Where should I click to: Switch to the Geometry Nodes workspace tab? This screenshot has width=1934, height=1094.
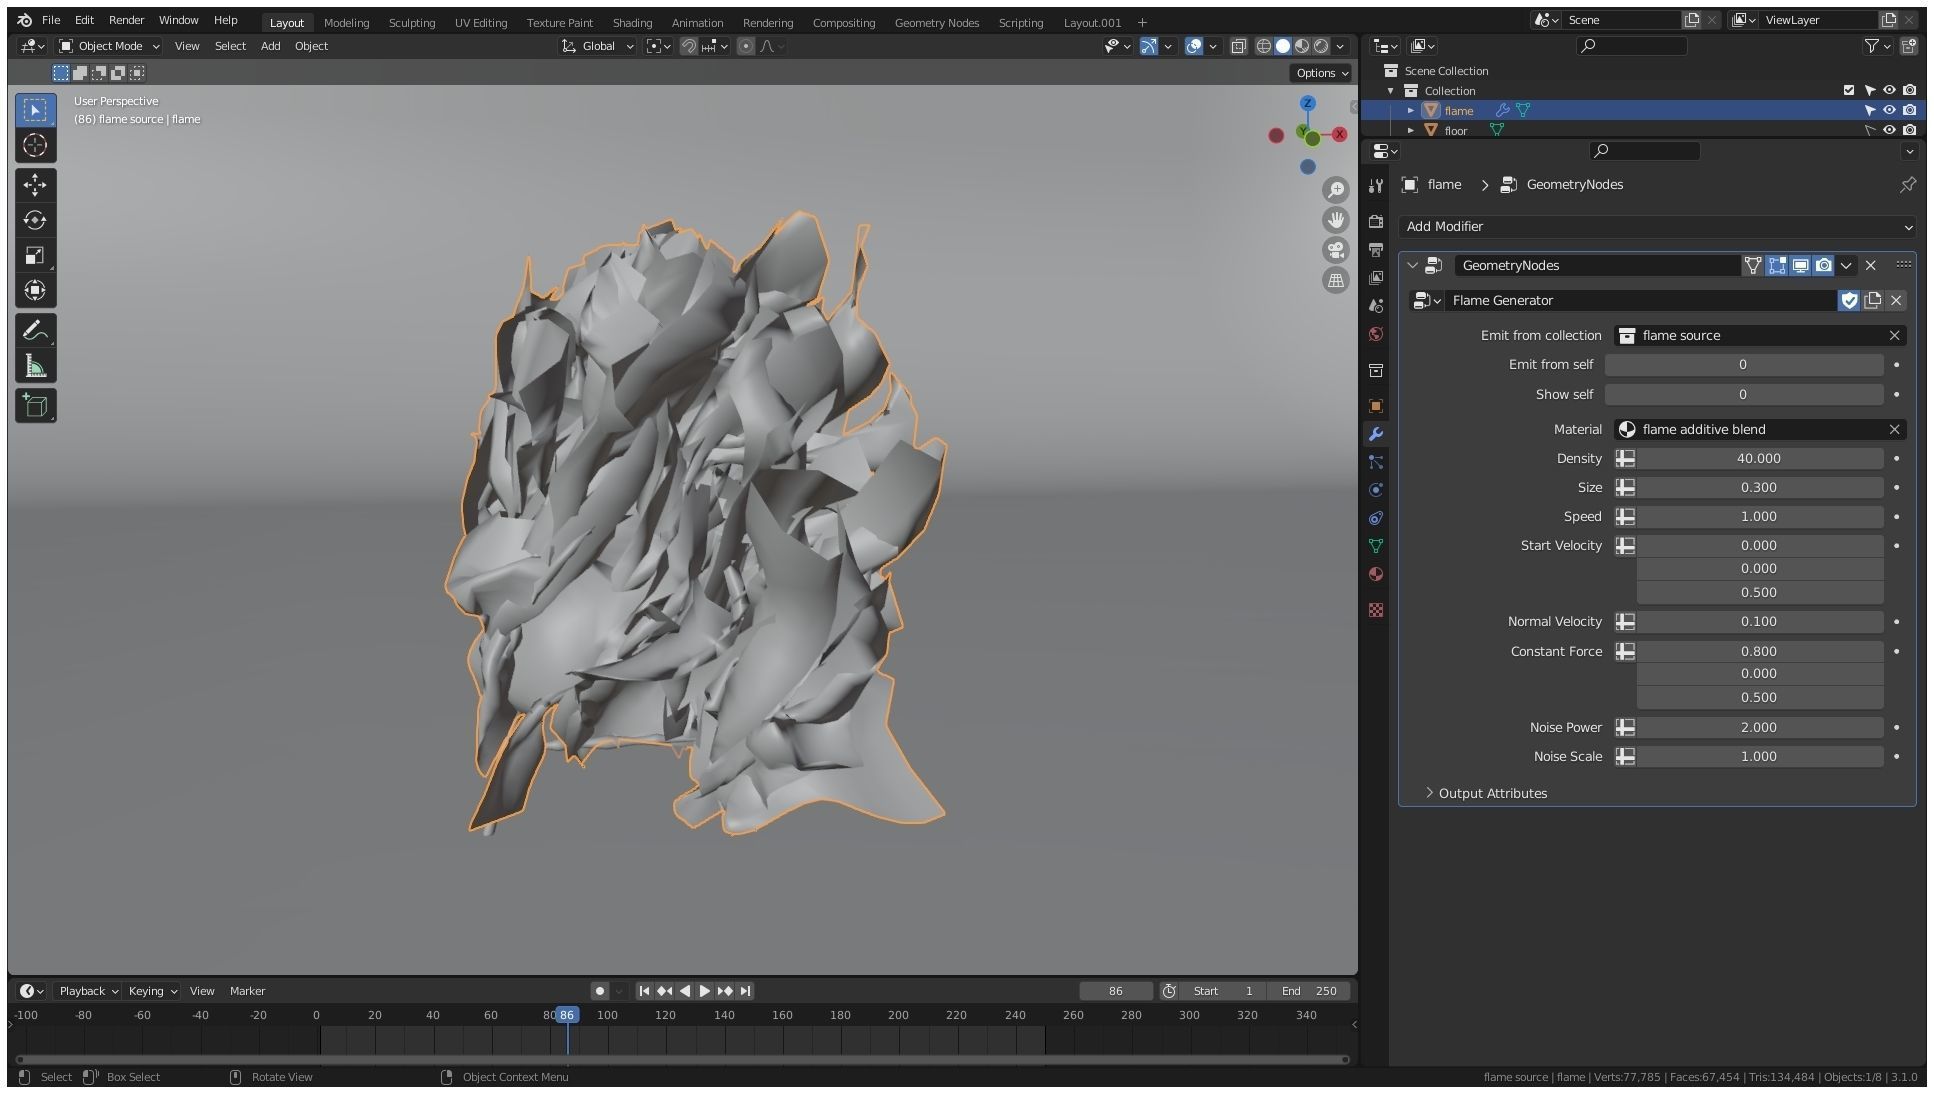pos(937,22)
